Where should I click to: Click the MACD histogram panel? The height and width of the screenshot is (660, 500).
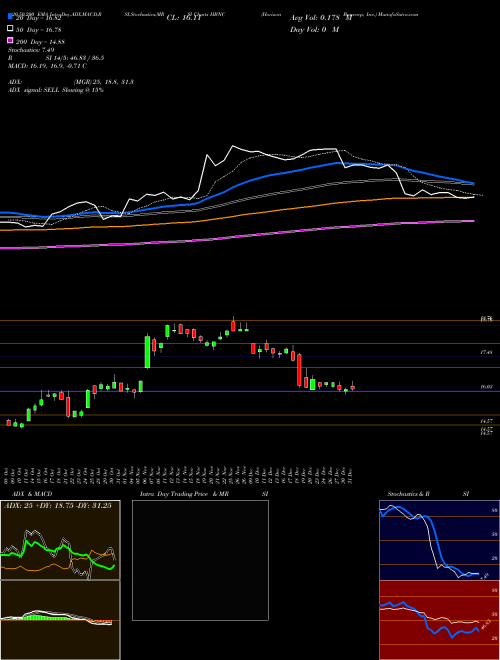point(60,620)
